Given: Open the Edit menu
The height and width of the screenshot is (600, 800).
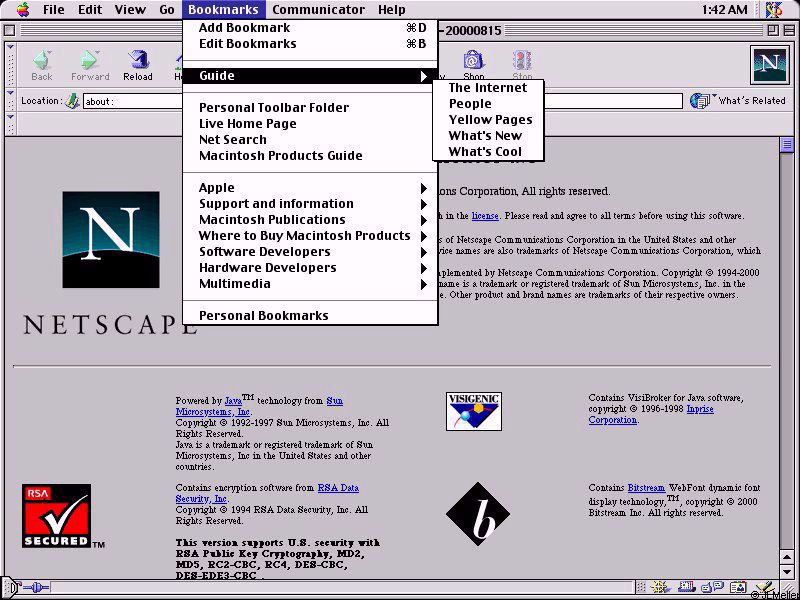Looking at the screenshot, I should click(x=90, y=10).
